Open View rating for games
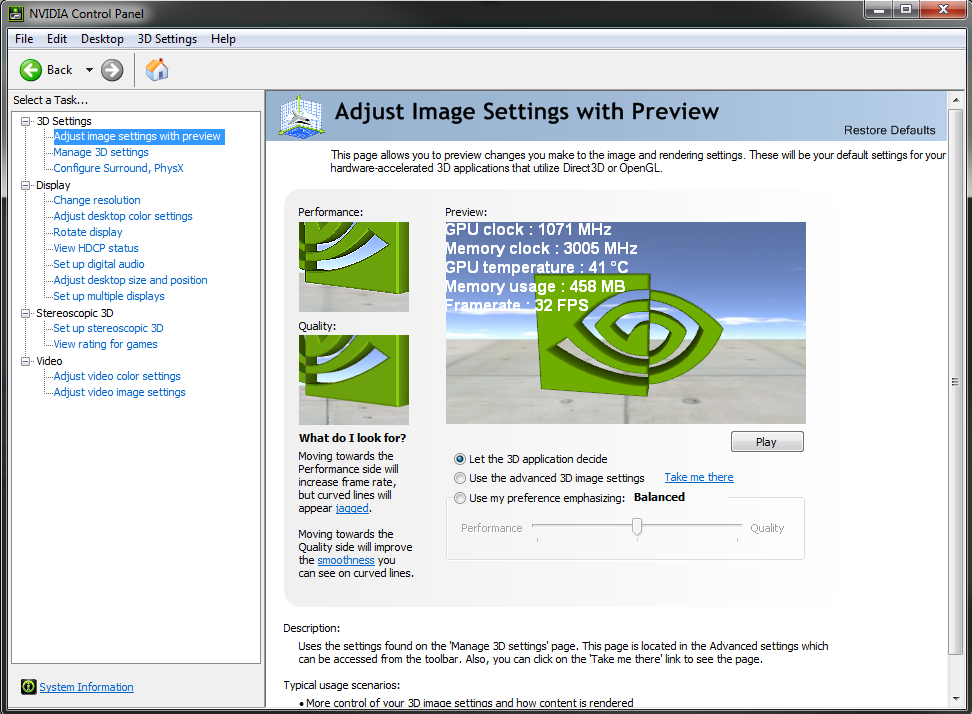The height and width of the screenshot is (714, 972). [x=105, y=345]
